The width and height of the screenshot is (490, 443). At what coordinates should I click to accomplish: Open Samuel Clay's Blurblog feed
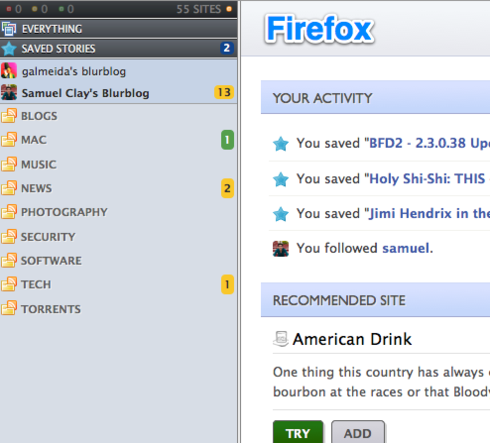(x=85, y=93)
